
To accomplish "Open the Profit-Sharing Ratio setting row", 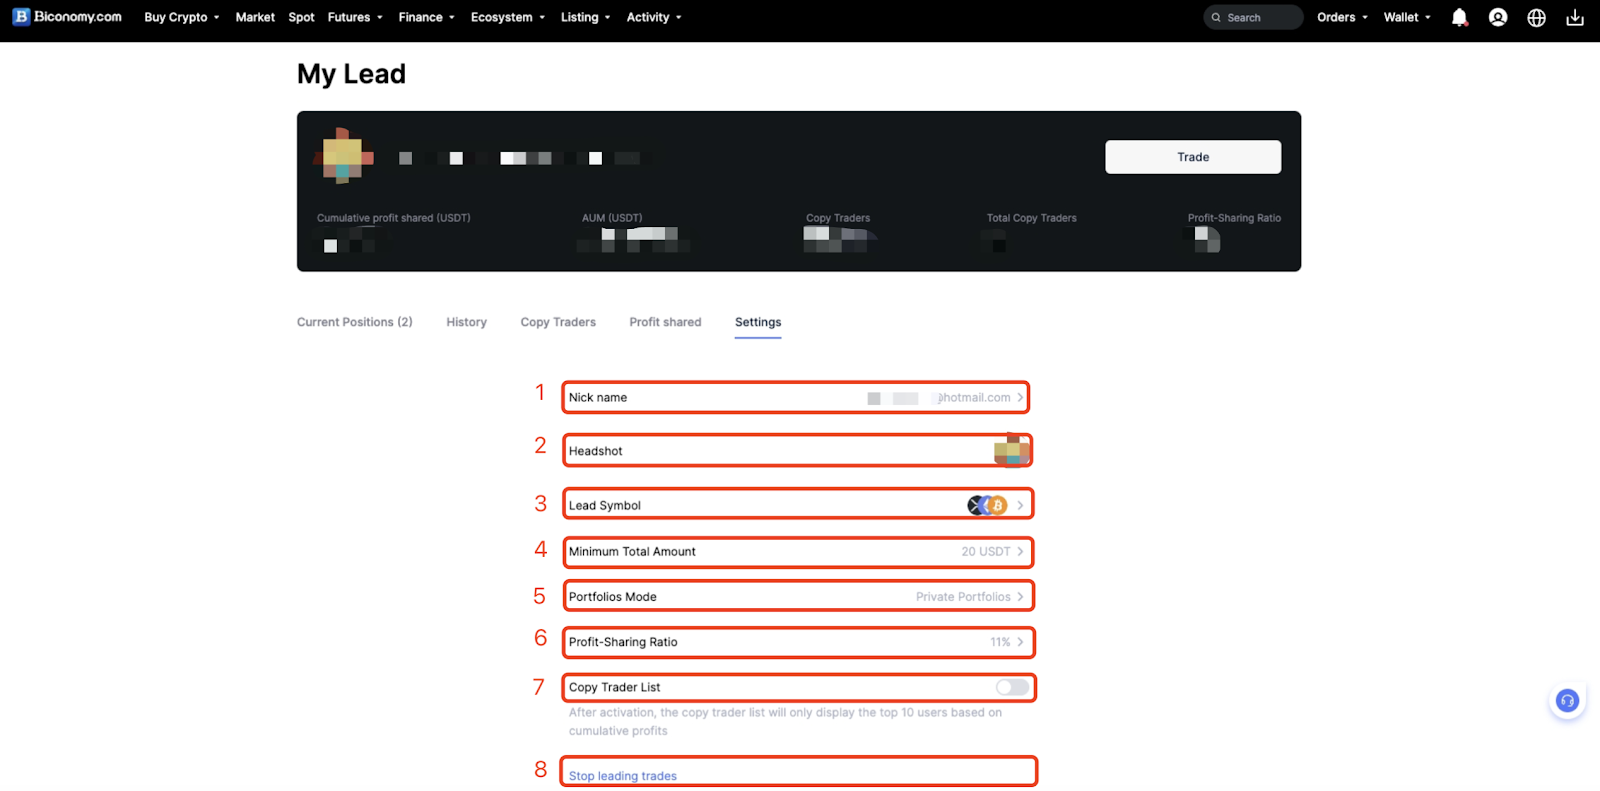I will click(x=797, y=642).
